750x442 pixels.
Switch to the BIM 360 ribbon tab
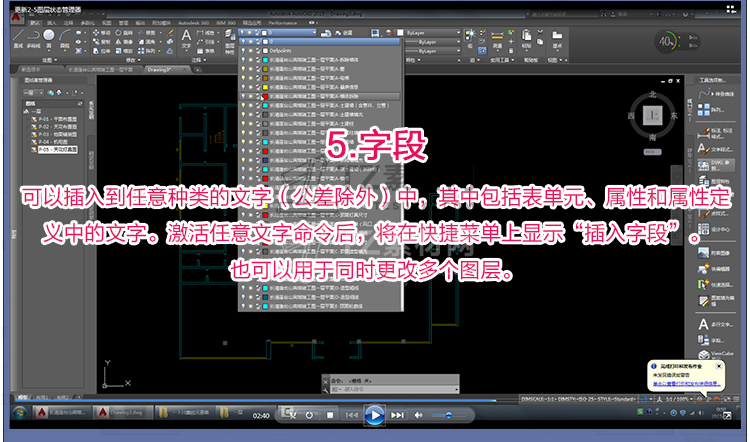[x=226, y=22]
